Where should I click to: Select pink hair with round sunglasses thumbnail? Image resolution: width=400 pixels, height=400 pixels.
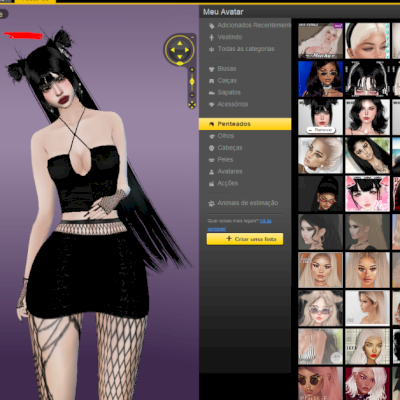tap(320, 383)
